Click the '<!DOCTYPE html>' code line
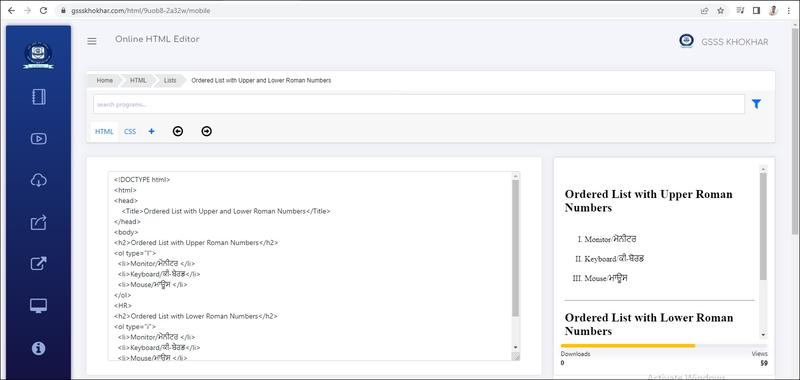Screen dimensions: 800x380 [x=142, y=180]
